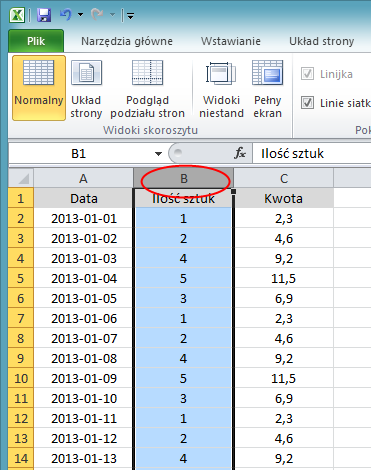Undo the last action

coord(66,15)
